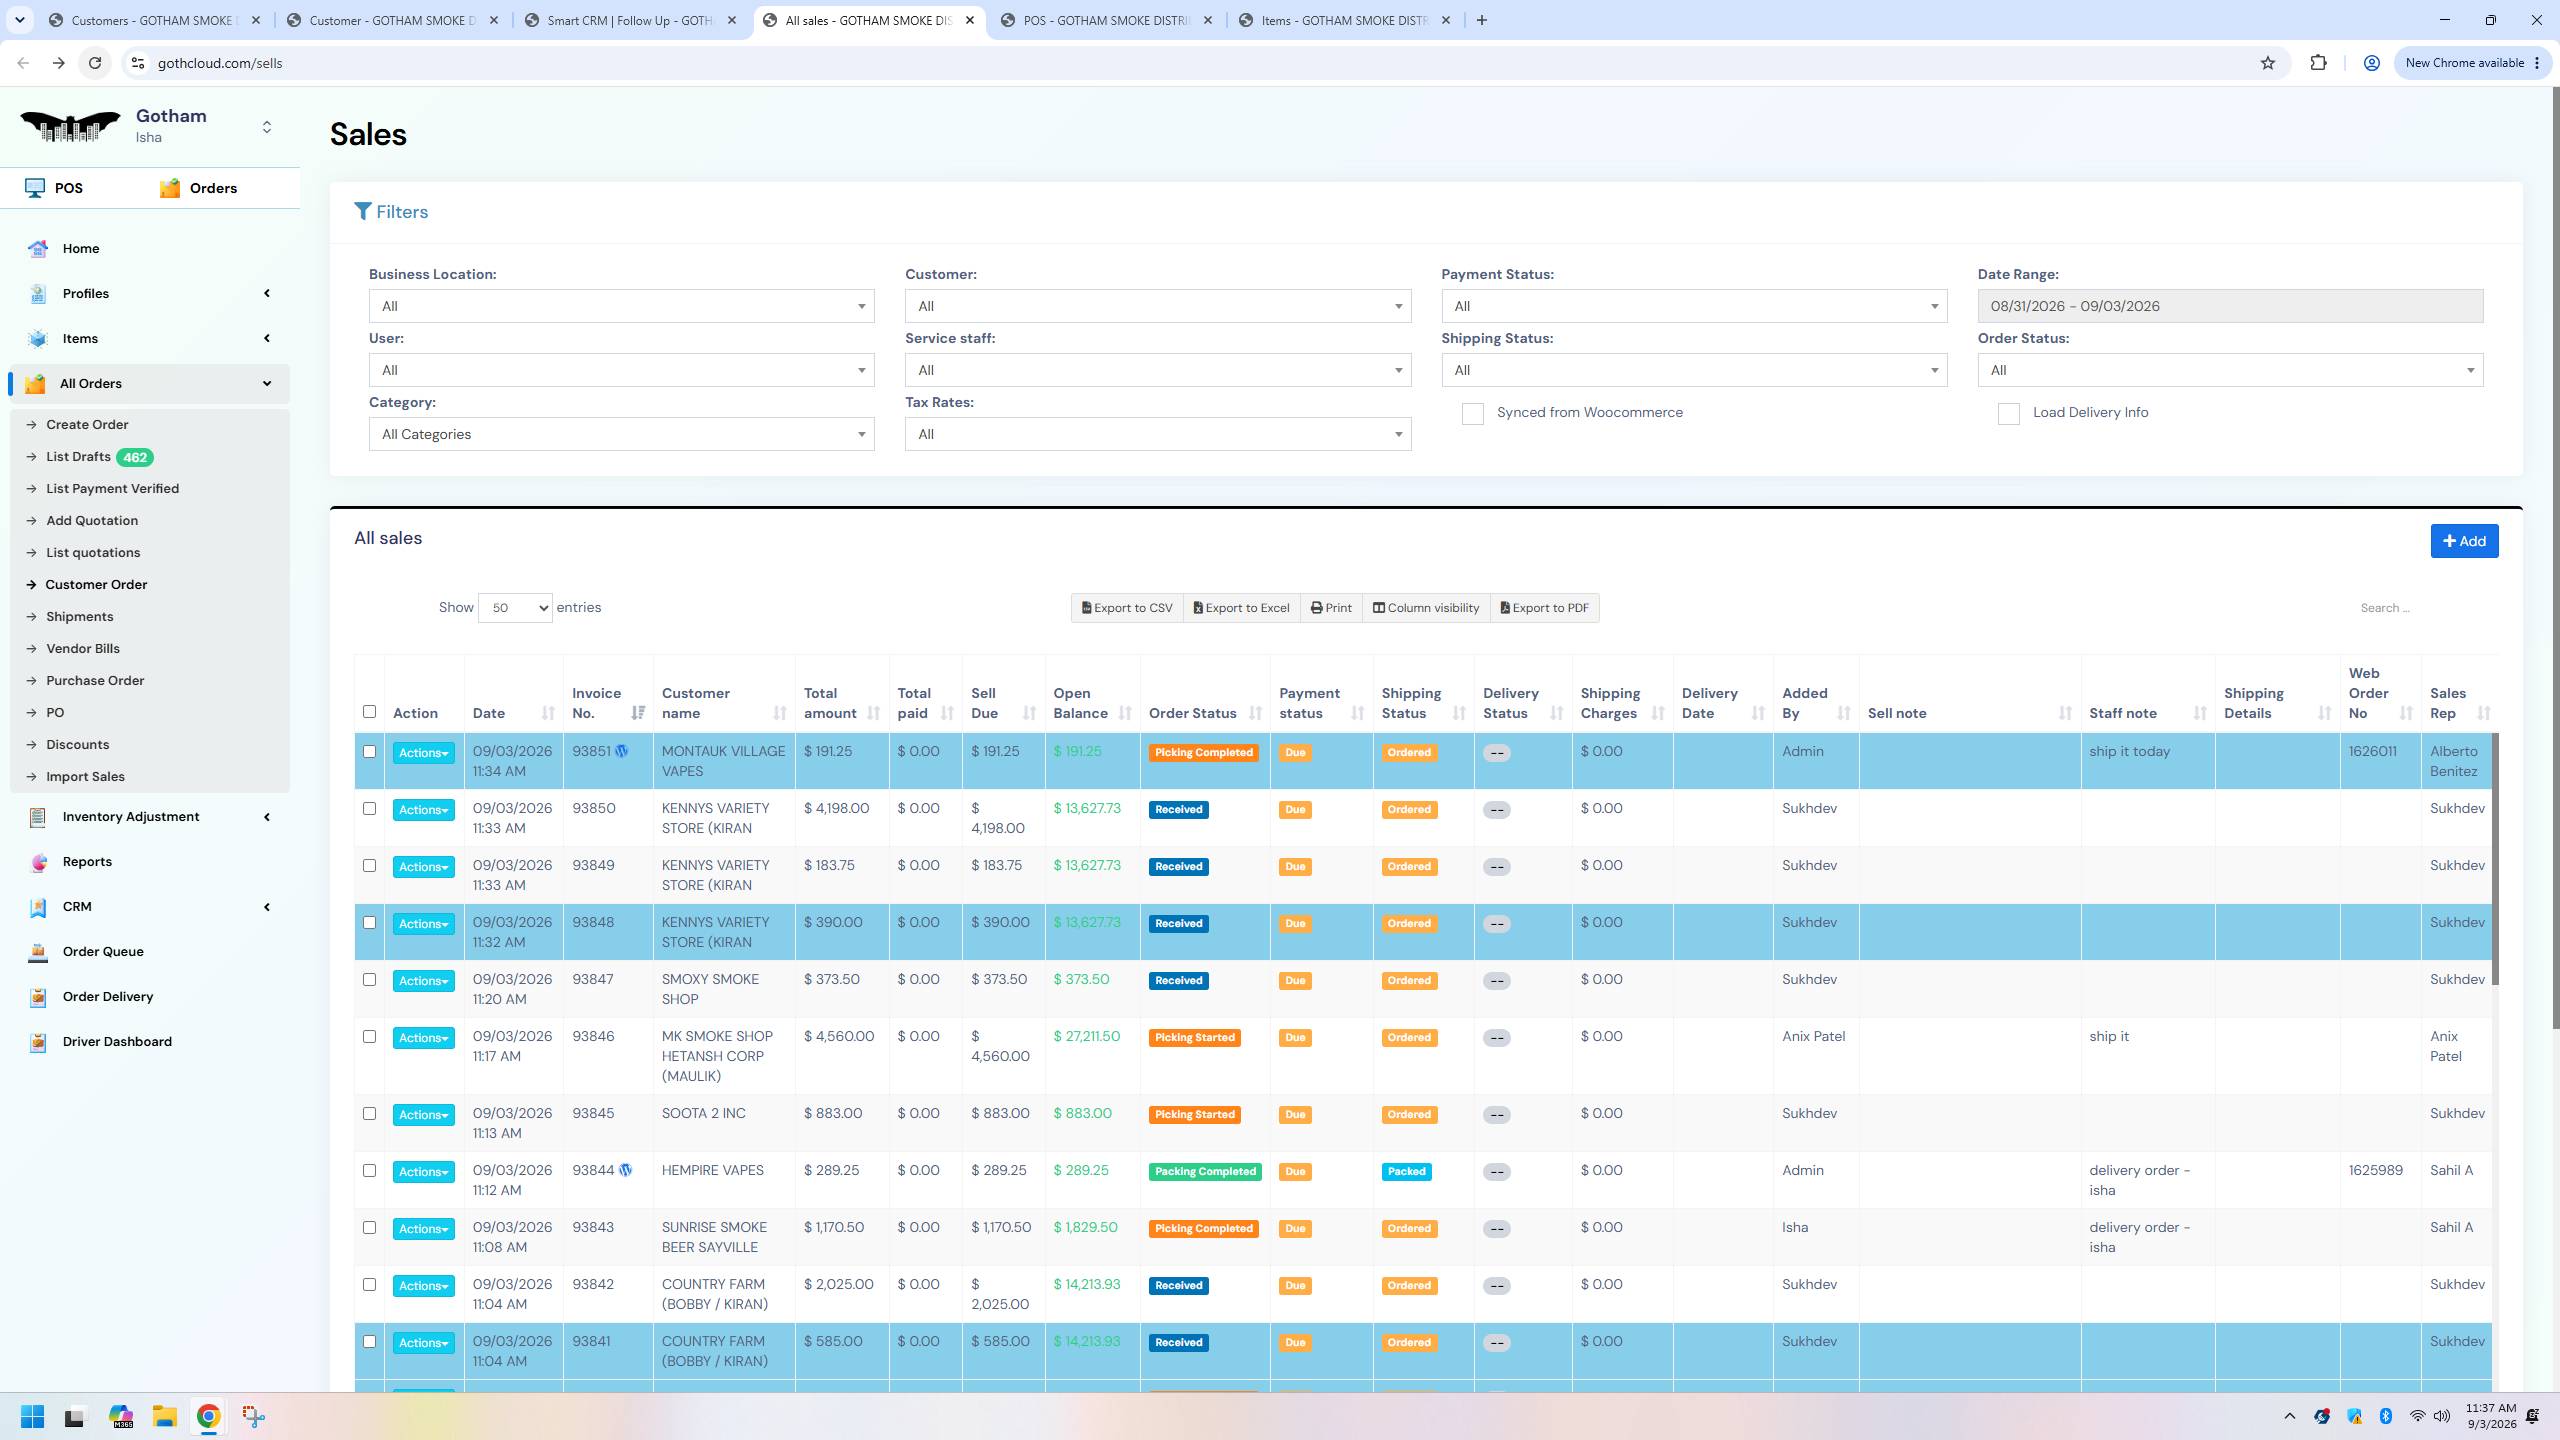
Task: Open Order Queue sidebar icon
Action: (38, 952)
